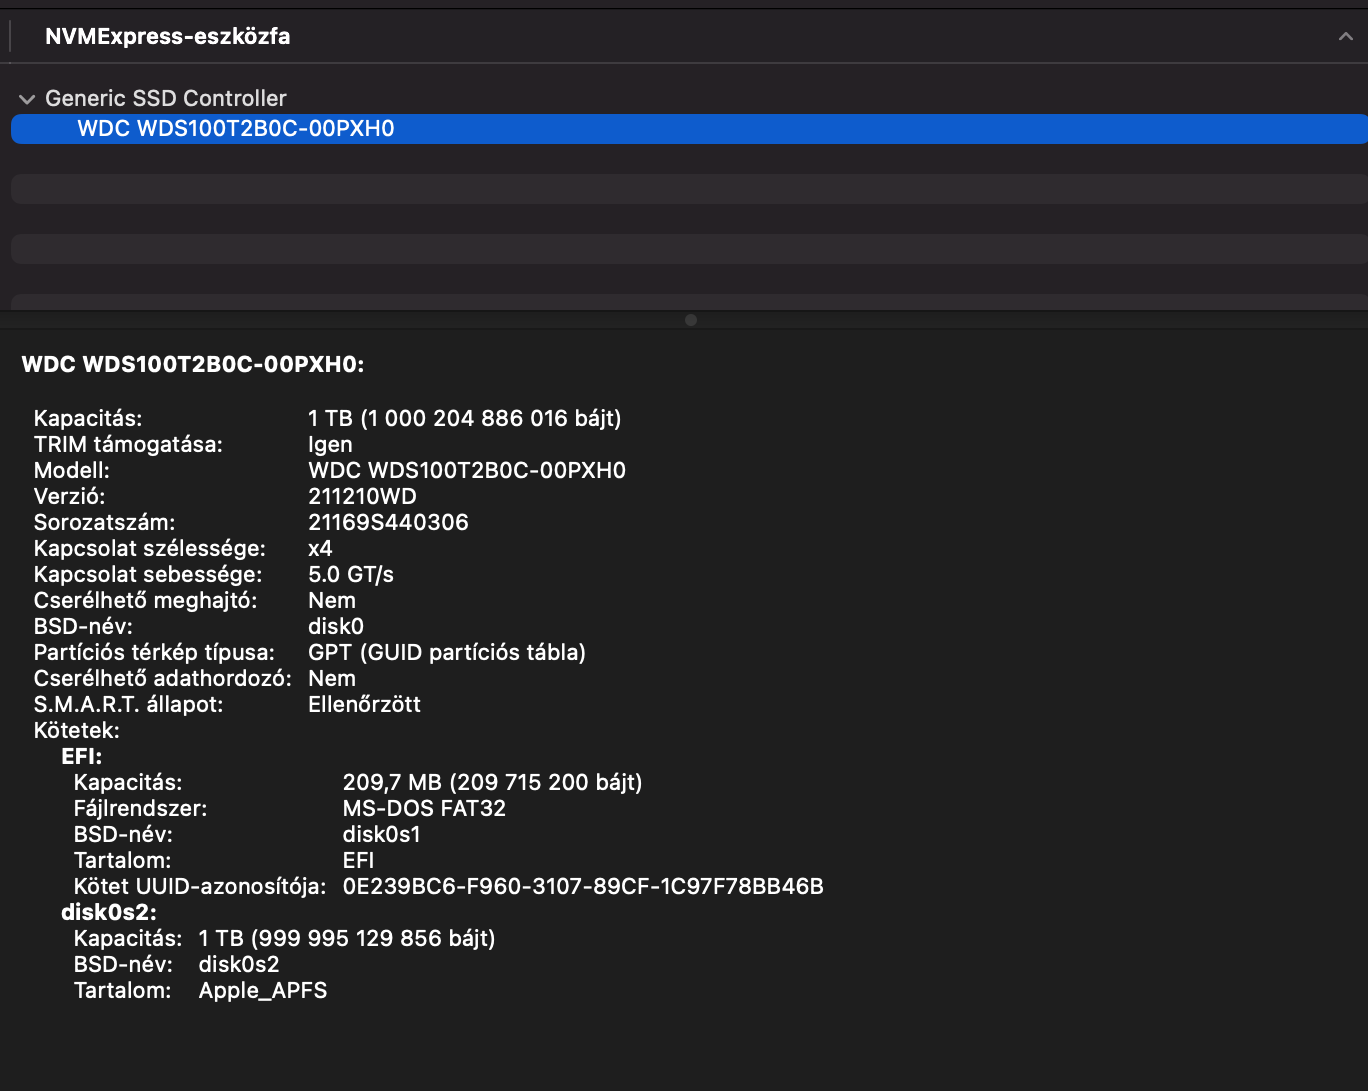1368x1091 pixels.
Task: Click the content value Apple_APFS
Action: 263,990
